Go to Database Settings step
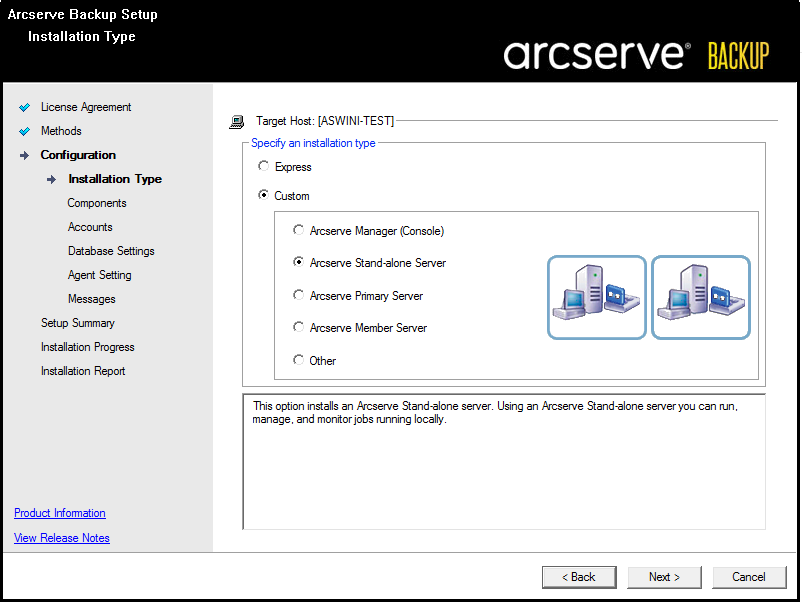The height and width of the screenshot is (604, 802). click(x=111, y=252)
